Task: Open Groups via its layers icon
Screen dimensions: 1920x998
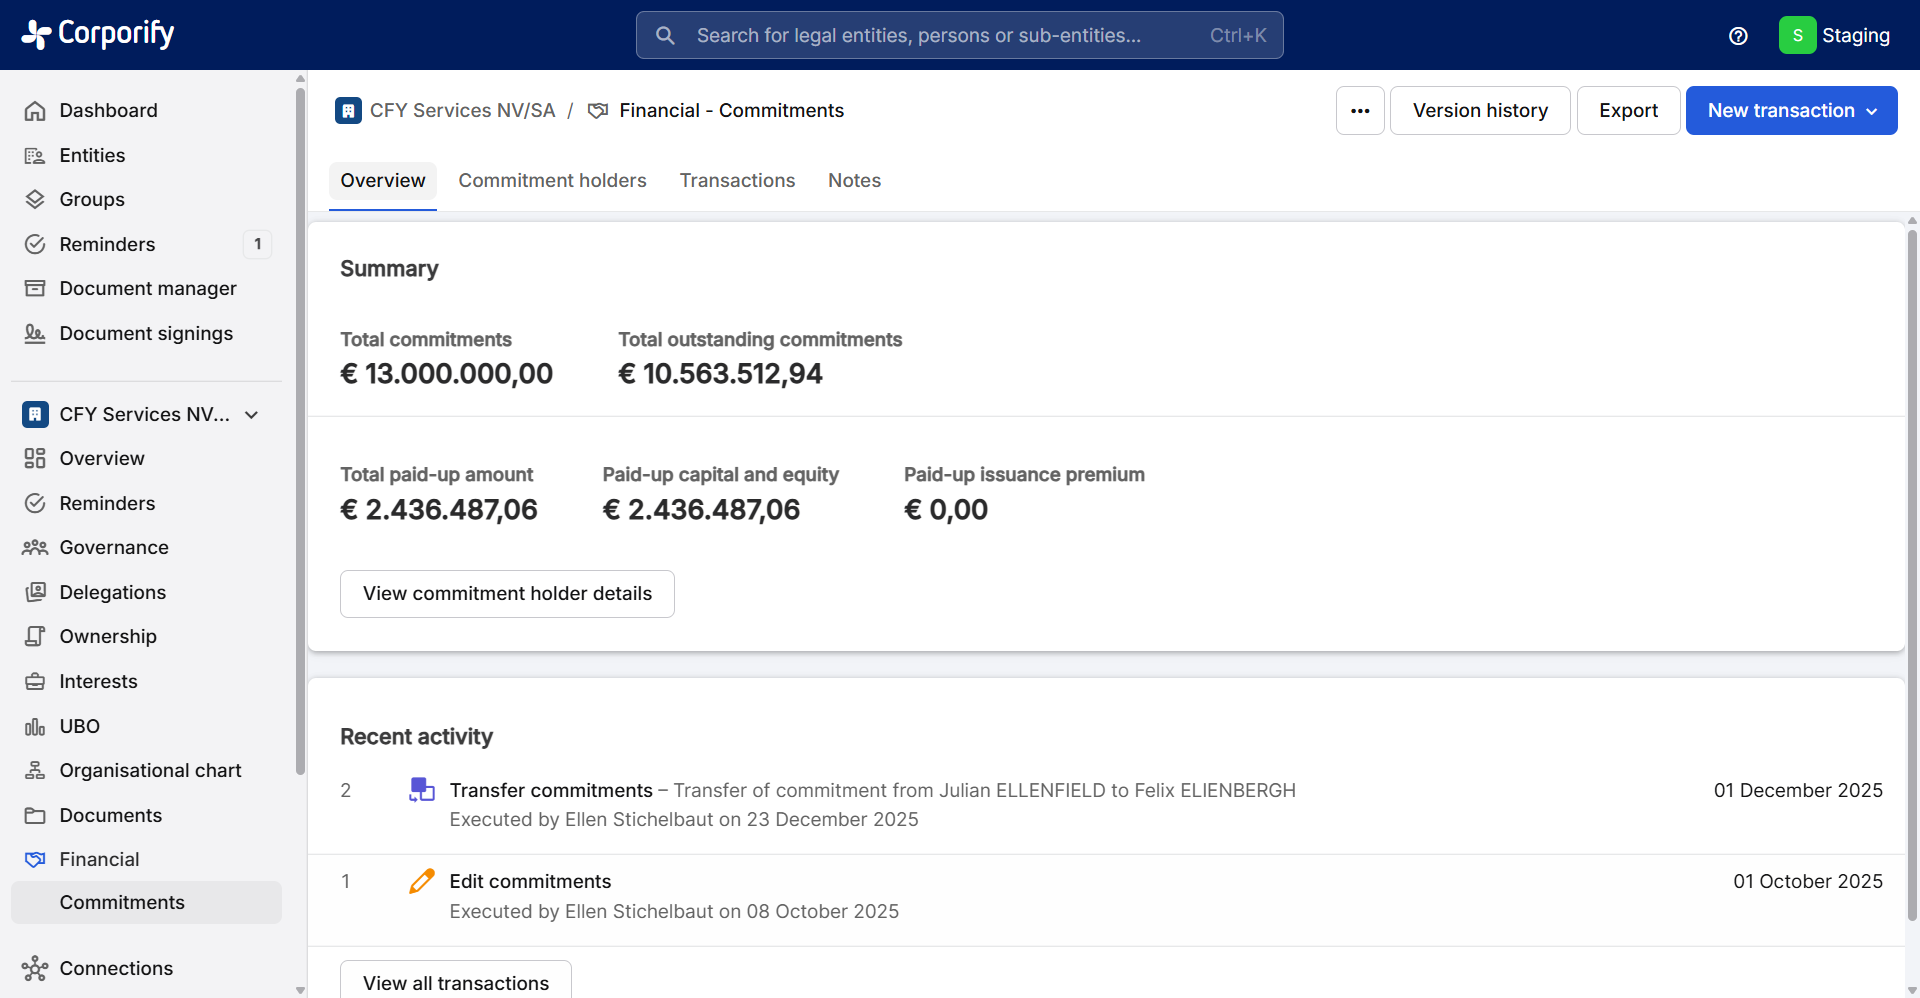Action: tap(35, 199)
